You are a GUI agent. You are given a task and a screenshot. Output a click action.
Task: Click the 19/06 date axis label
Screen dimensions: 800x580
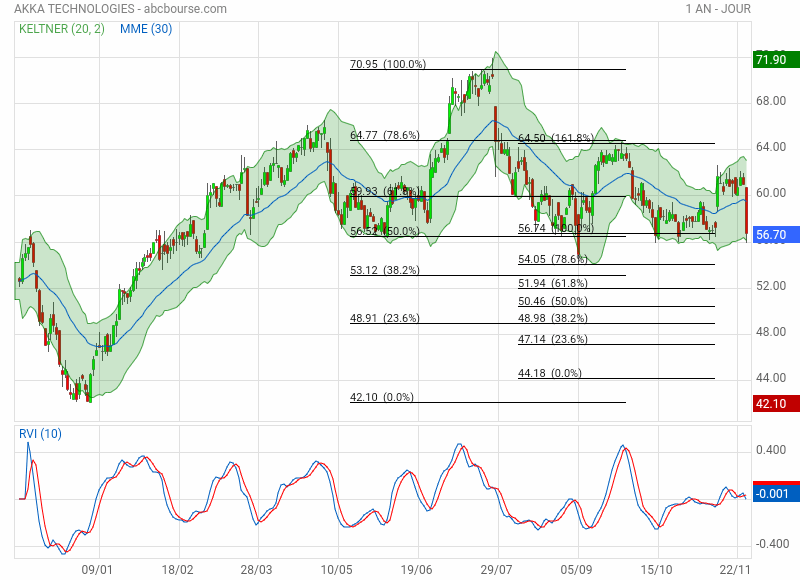point(416,569)
